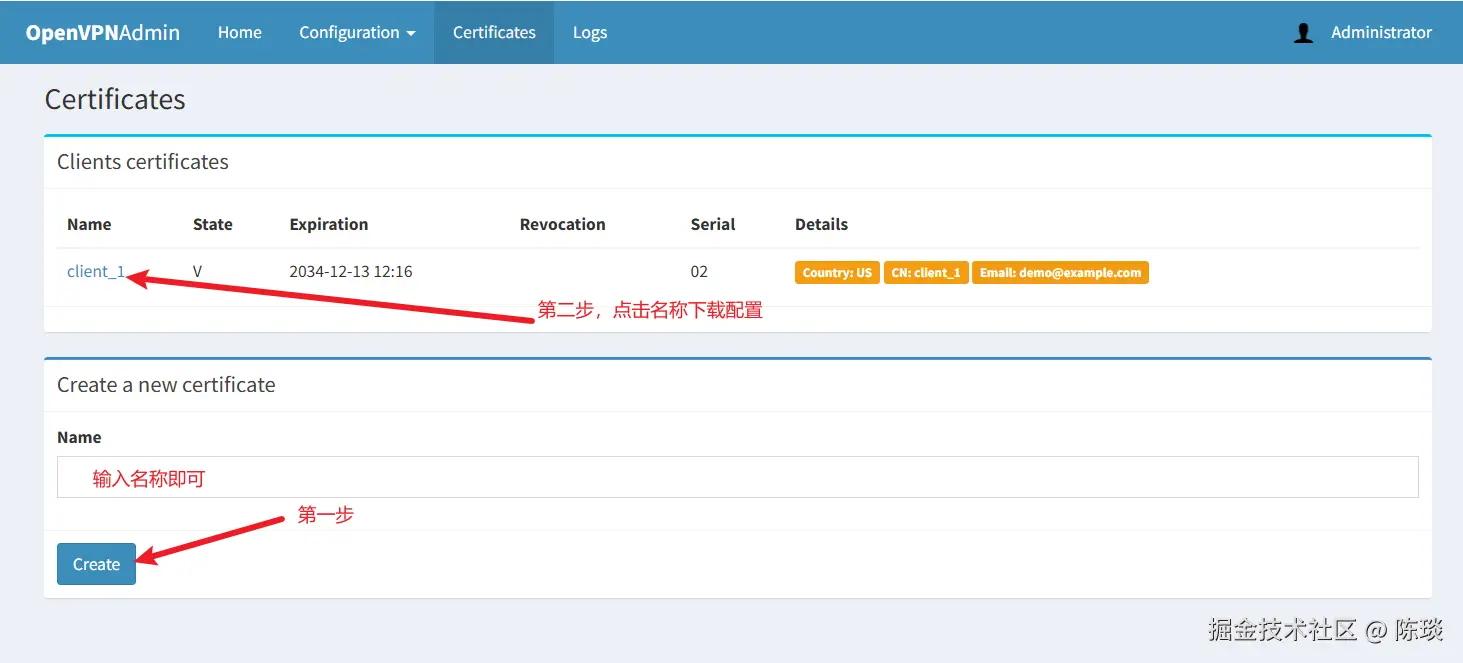Click the Create a new certificate heading
The height and width of the screenshot is (663, 1463).
166,385
